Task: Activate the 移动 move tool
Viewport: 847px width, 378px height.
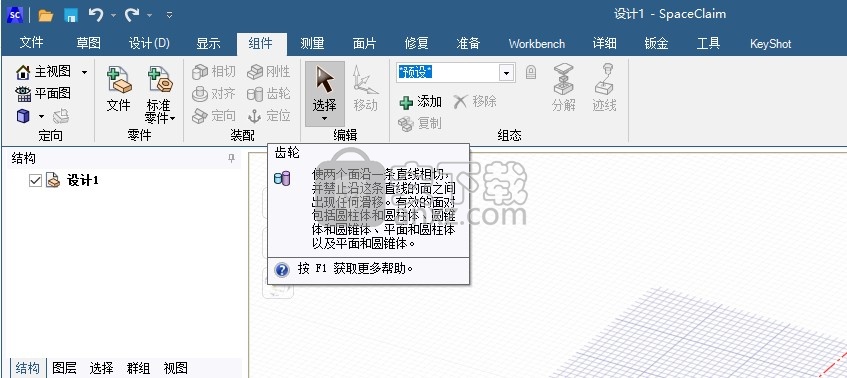Action: [x=366, y=88]
